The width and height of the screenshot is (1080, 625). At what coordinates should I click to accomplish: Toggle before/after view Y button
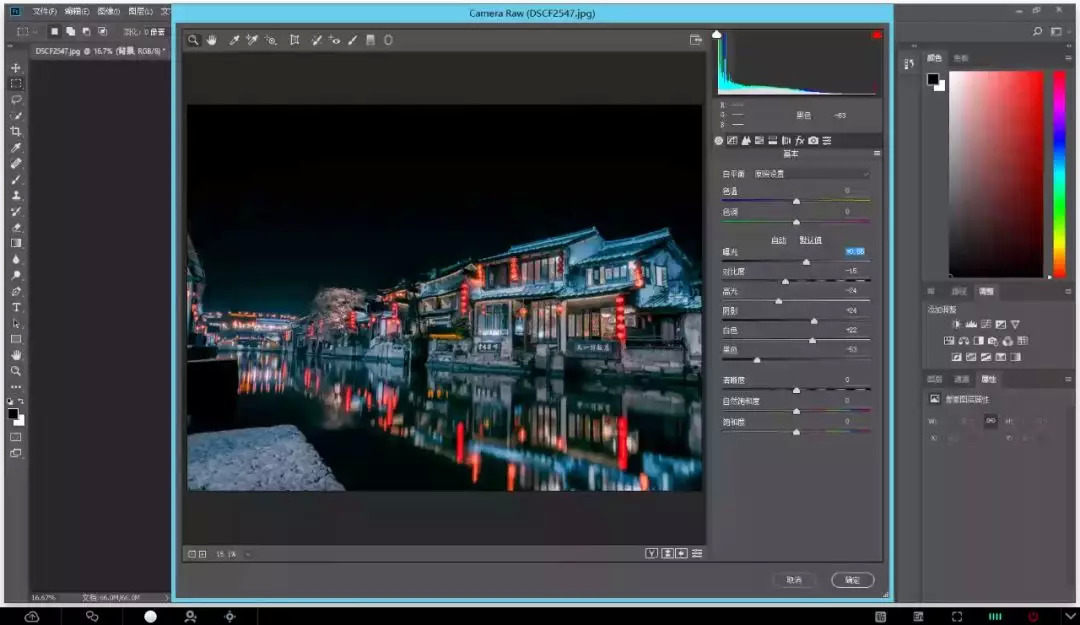coord(651,553)
